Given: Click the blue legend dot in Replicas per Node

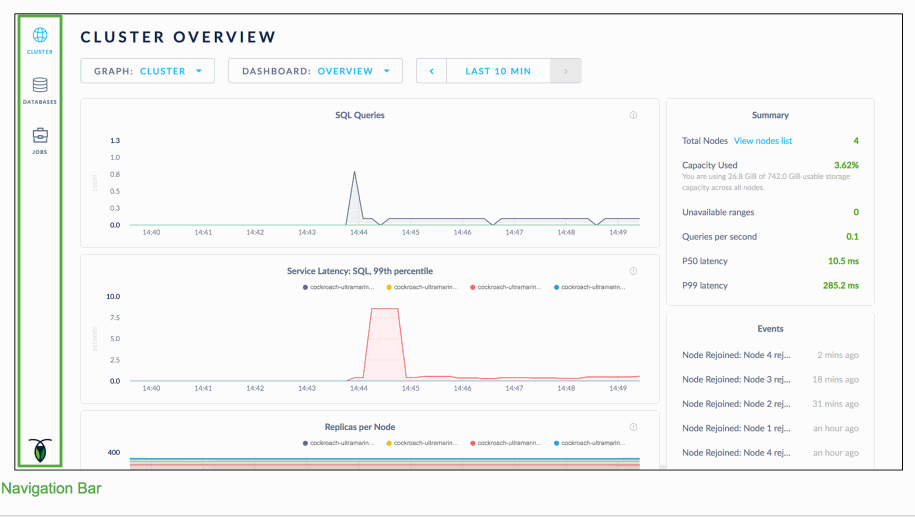Looking at the screenshot, I should coord(556,442).
